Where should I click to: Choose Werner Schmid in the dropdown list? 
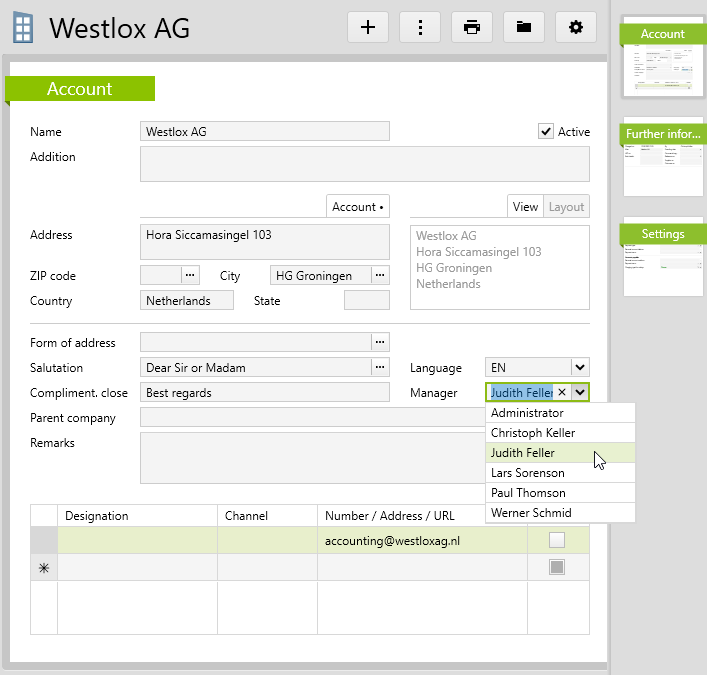(x=531, y=513)
